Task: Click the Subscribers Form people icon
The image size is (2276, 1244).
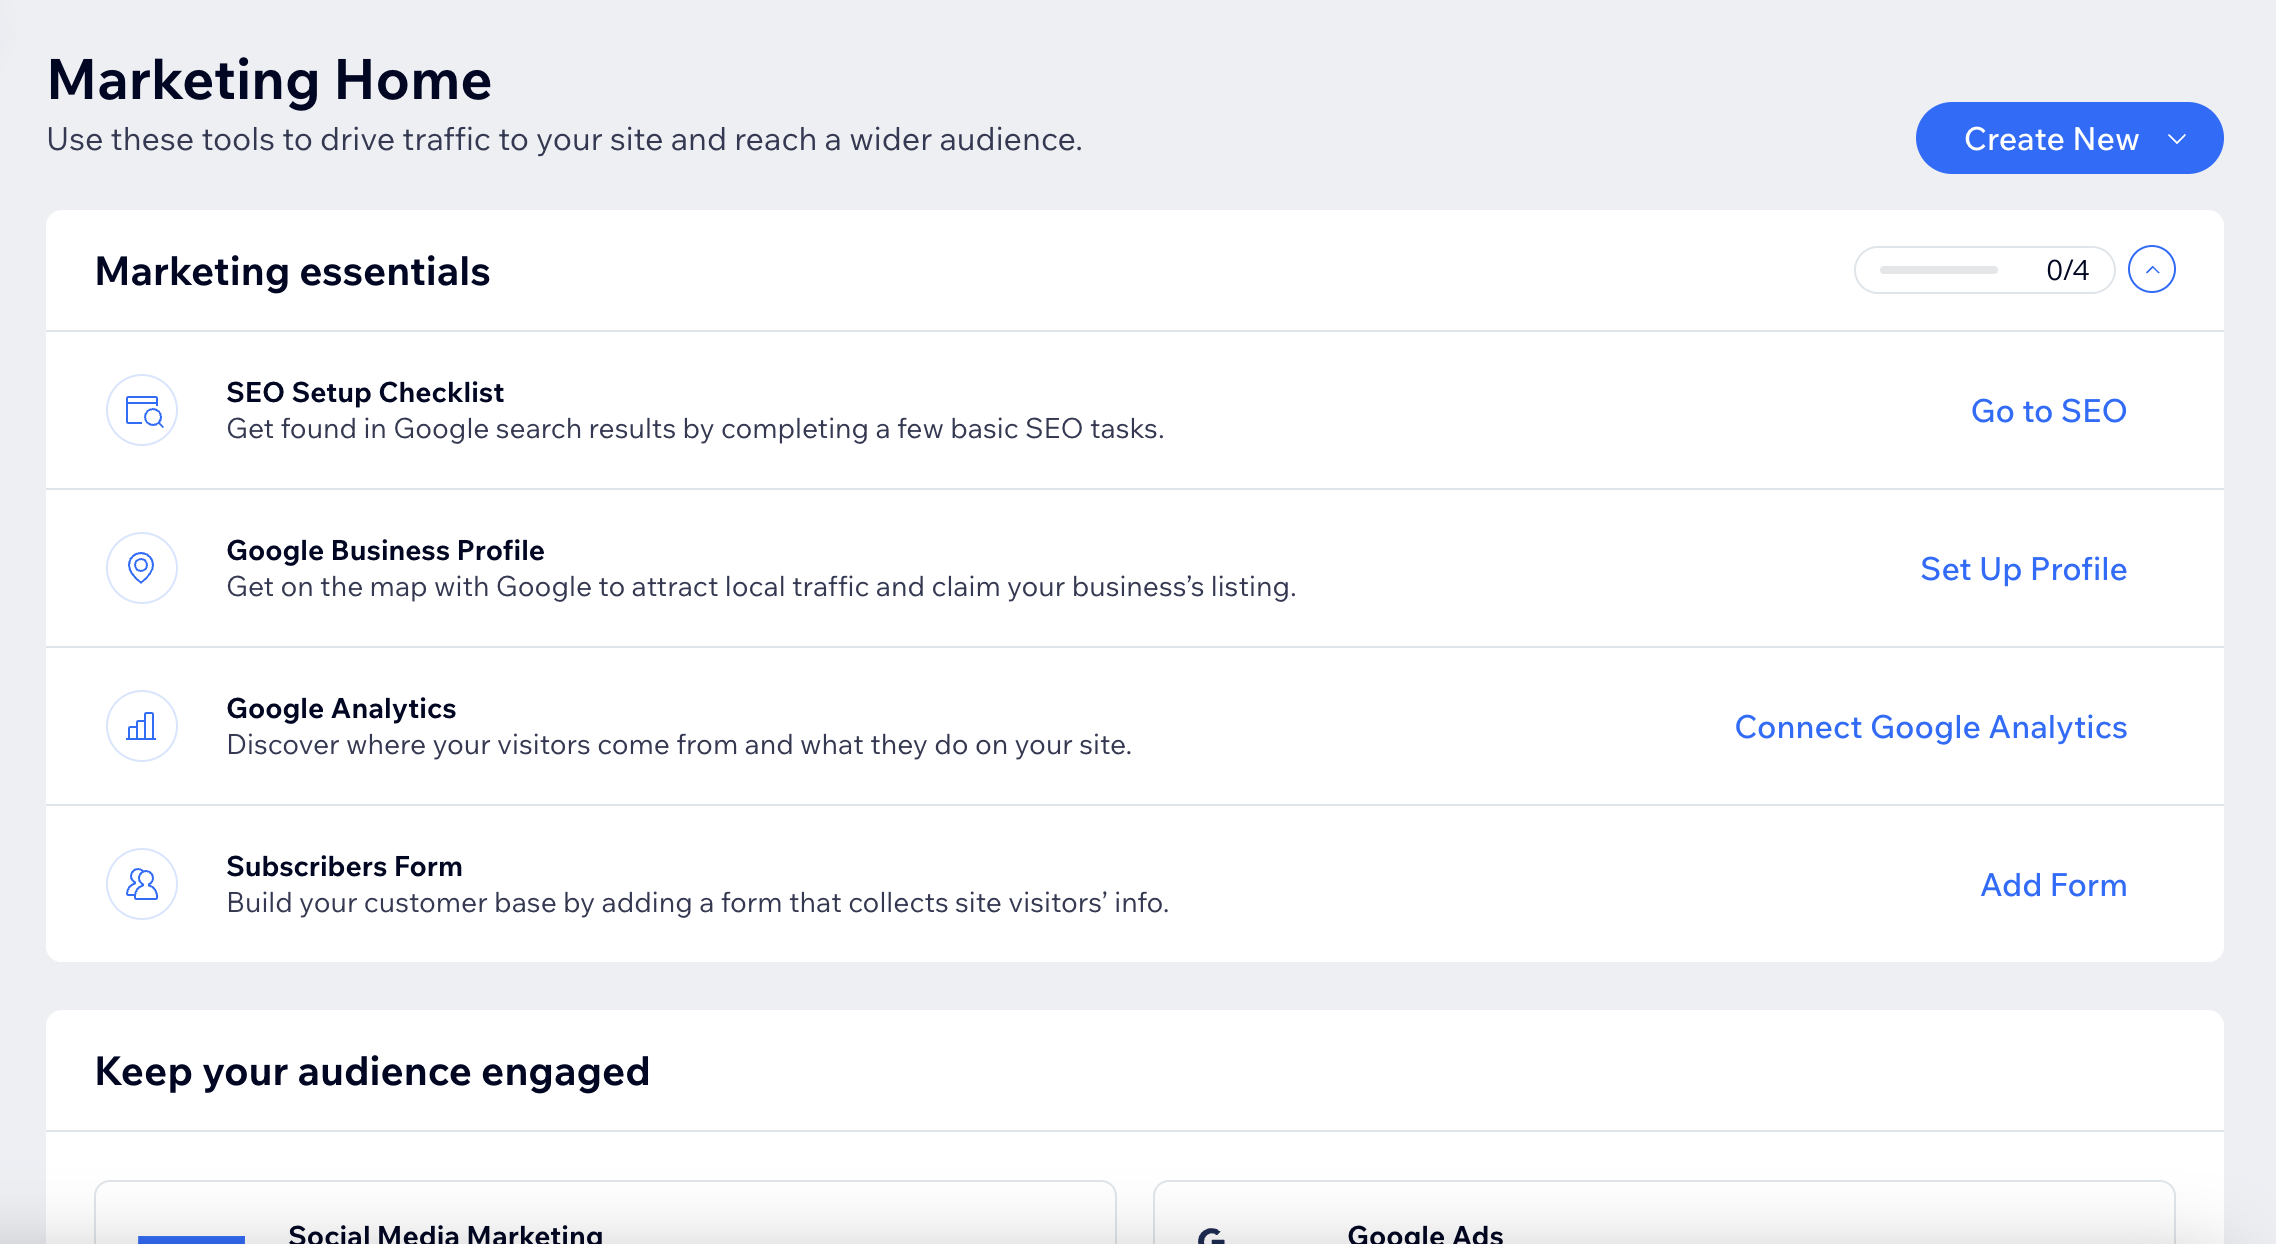Action: coord(142,884)
